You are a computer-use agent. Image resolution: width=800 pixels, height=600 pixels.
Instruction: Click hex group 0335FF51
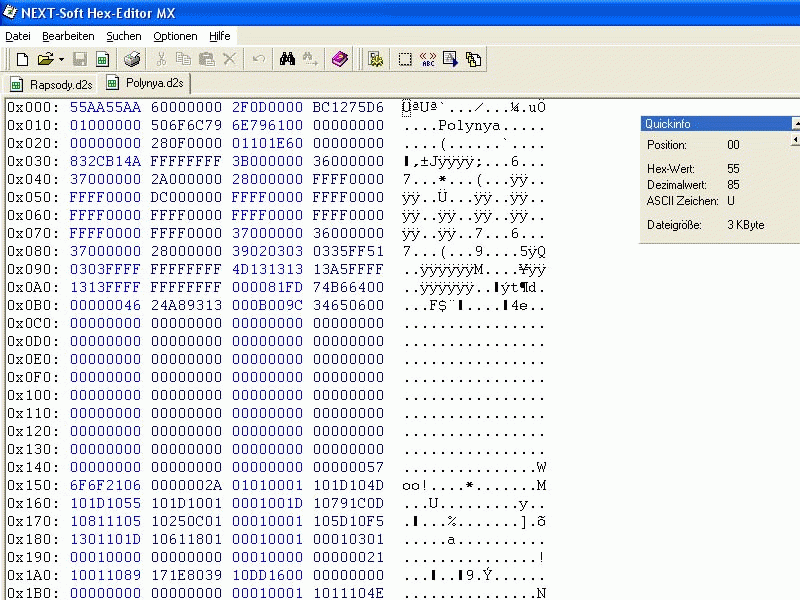tap(348, 251)
